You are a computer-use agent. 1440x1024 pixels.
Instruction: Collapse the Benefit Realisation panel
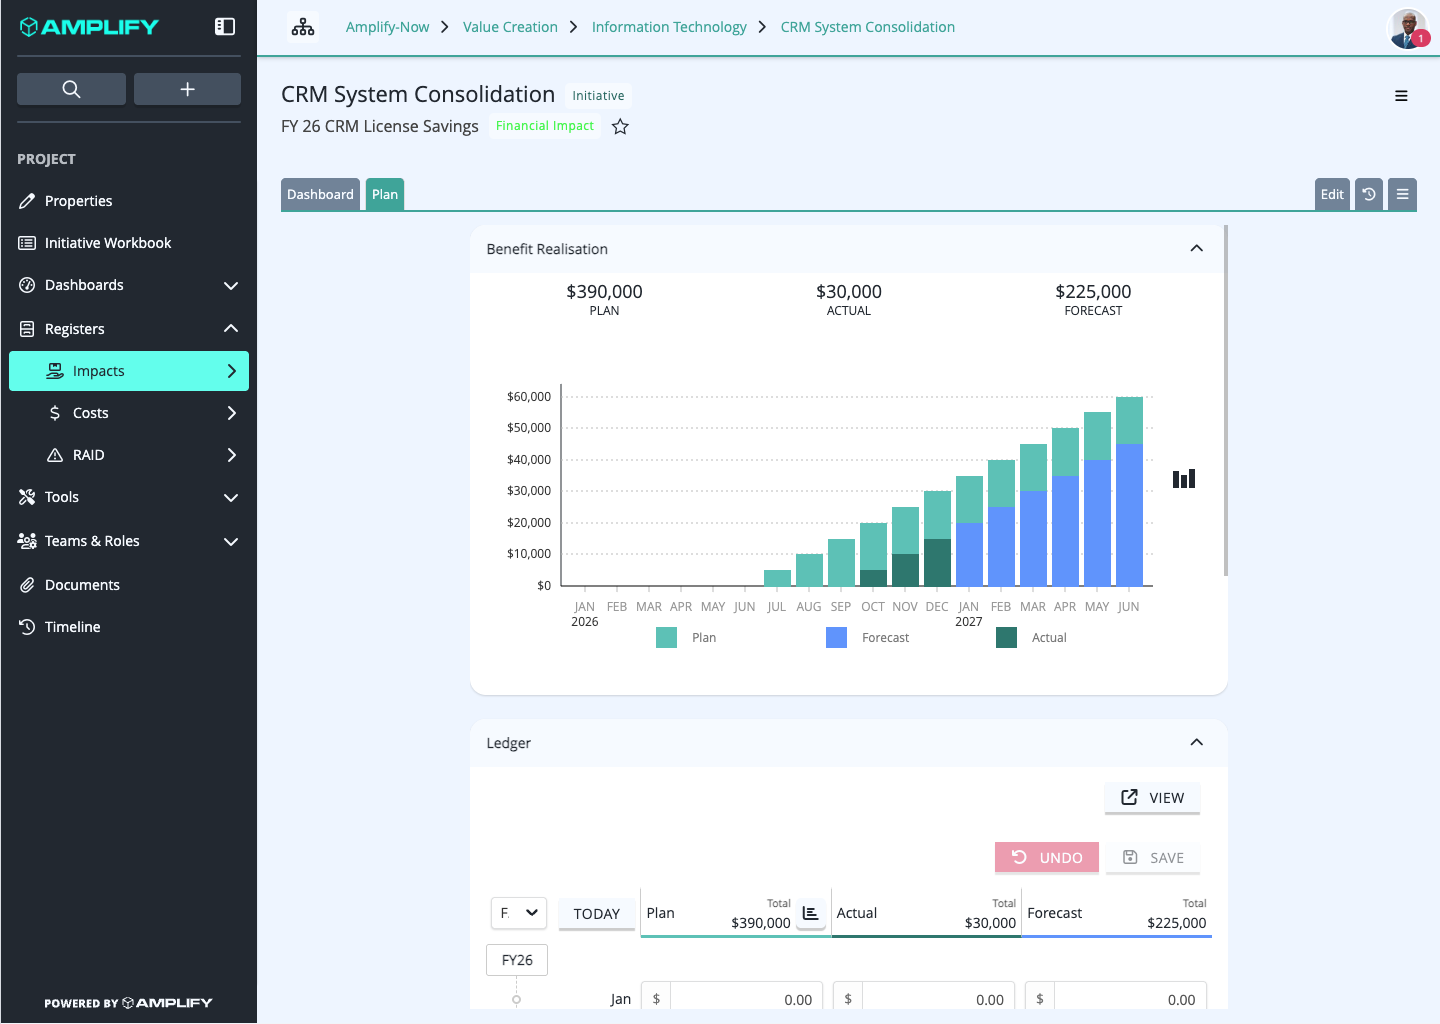click(x=1196, y=248)
